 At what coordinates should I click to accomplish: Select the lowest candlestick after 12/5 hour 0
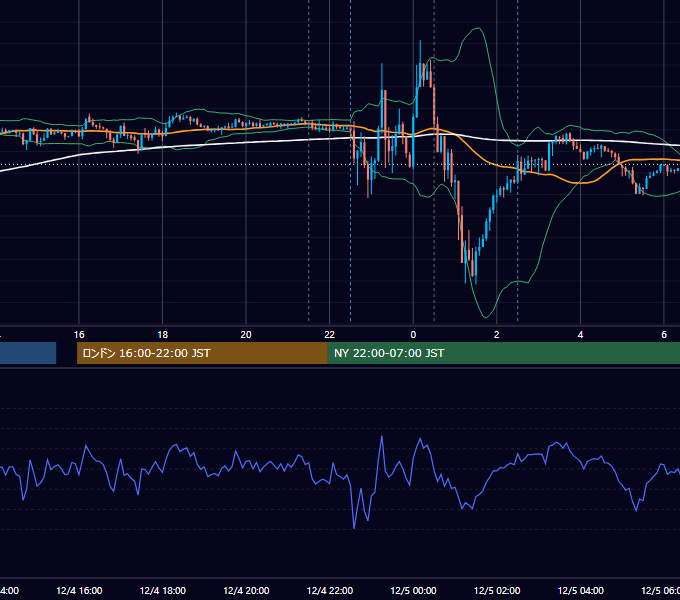[x=476, y=263]
